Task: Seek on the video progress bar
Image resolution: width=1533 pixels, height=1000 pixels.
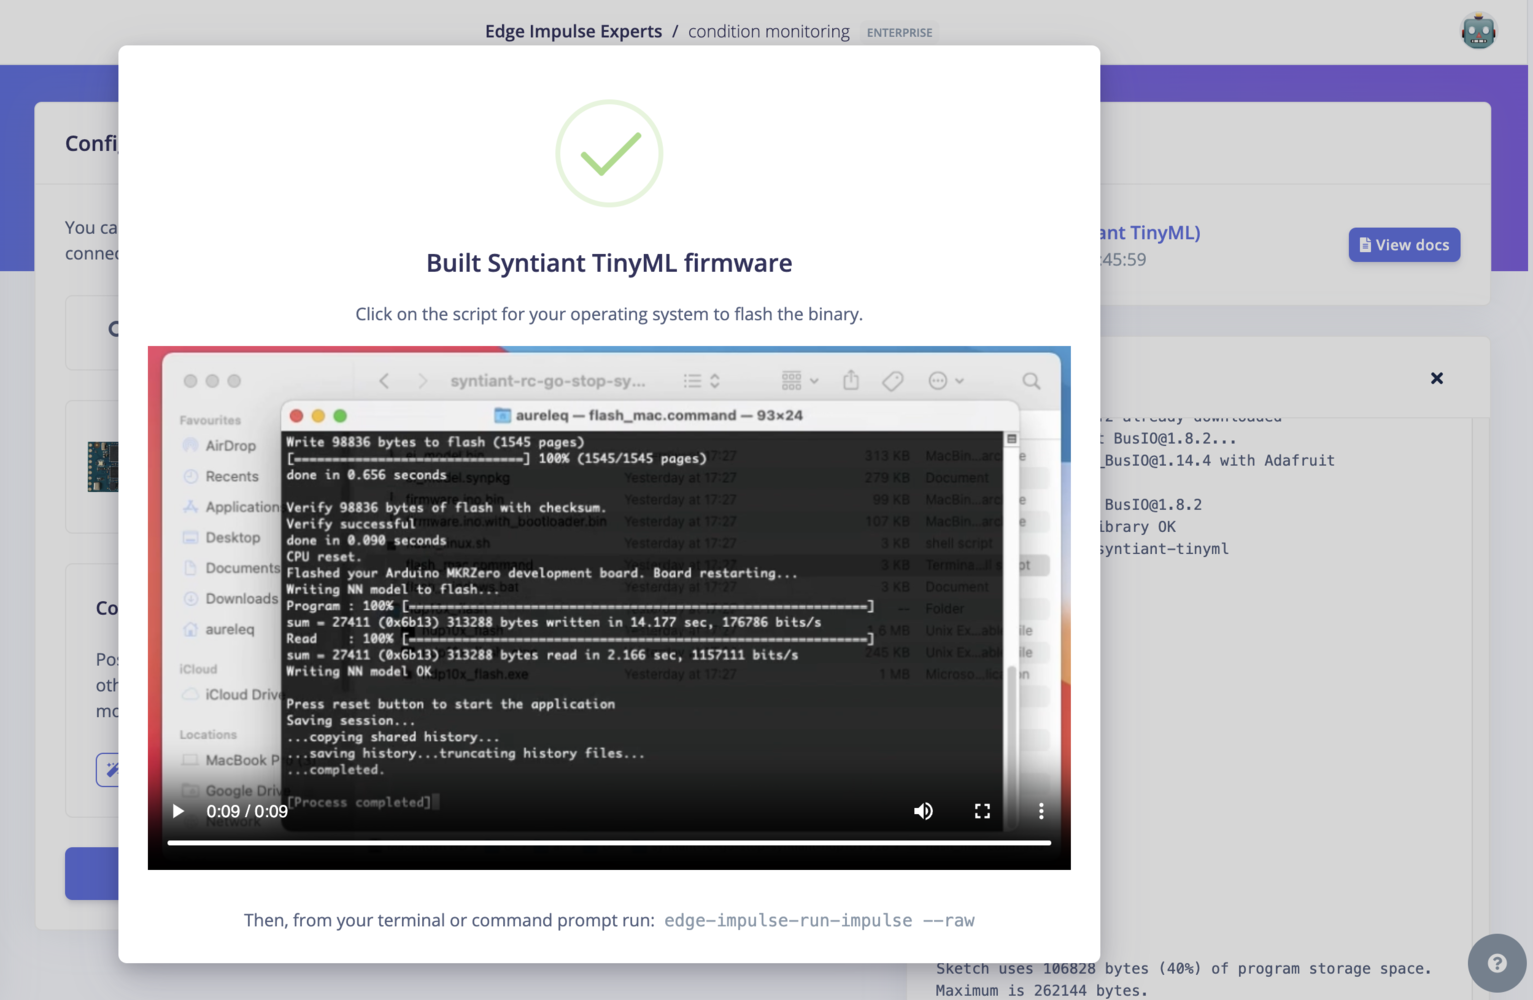Action: pos(609,843)
